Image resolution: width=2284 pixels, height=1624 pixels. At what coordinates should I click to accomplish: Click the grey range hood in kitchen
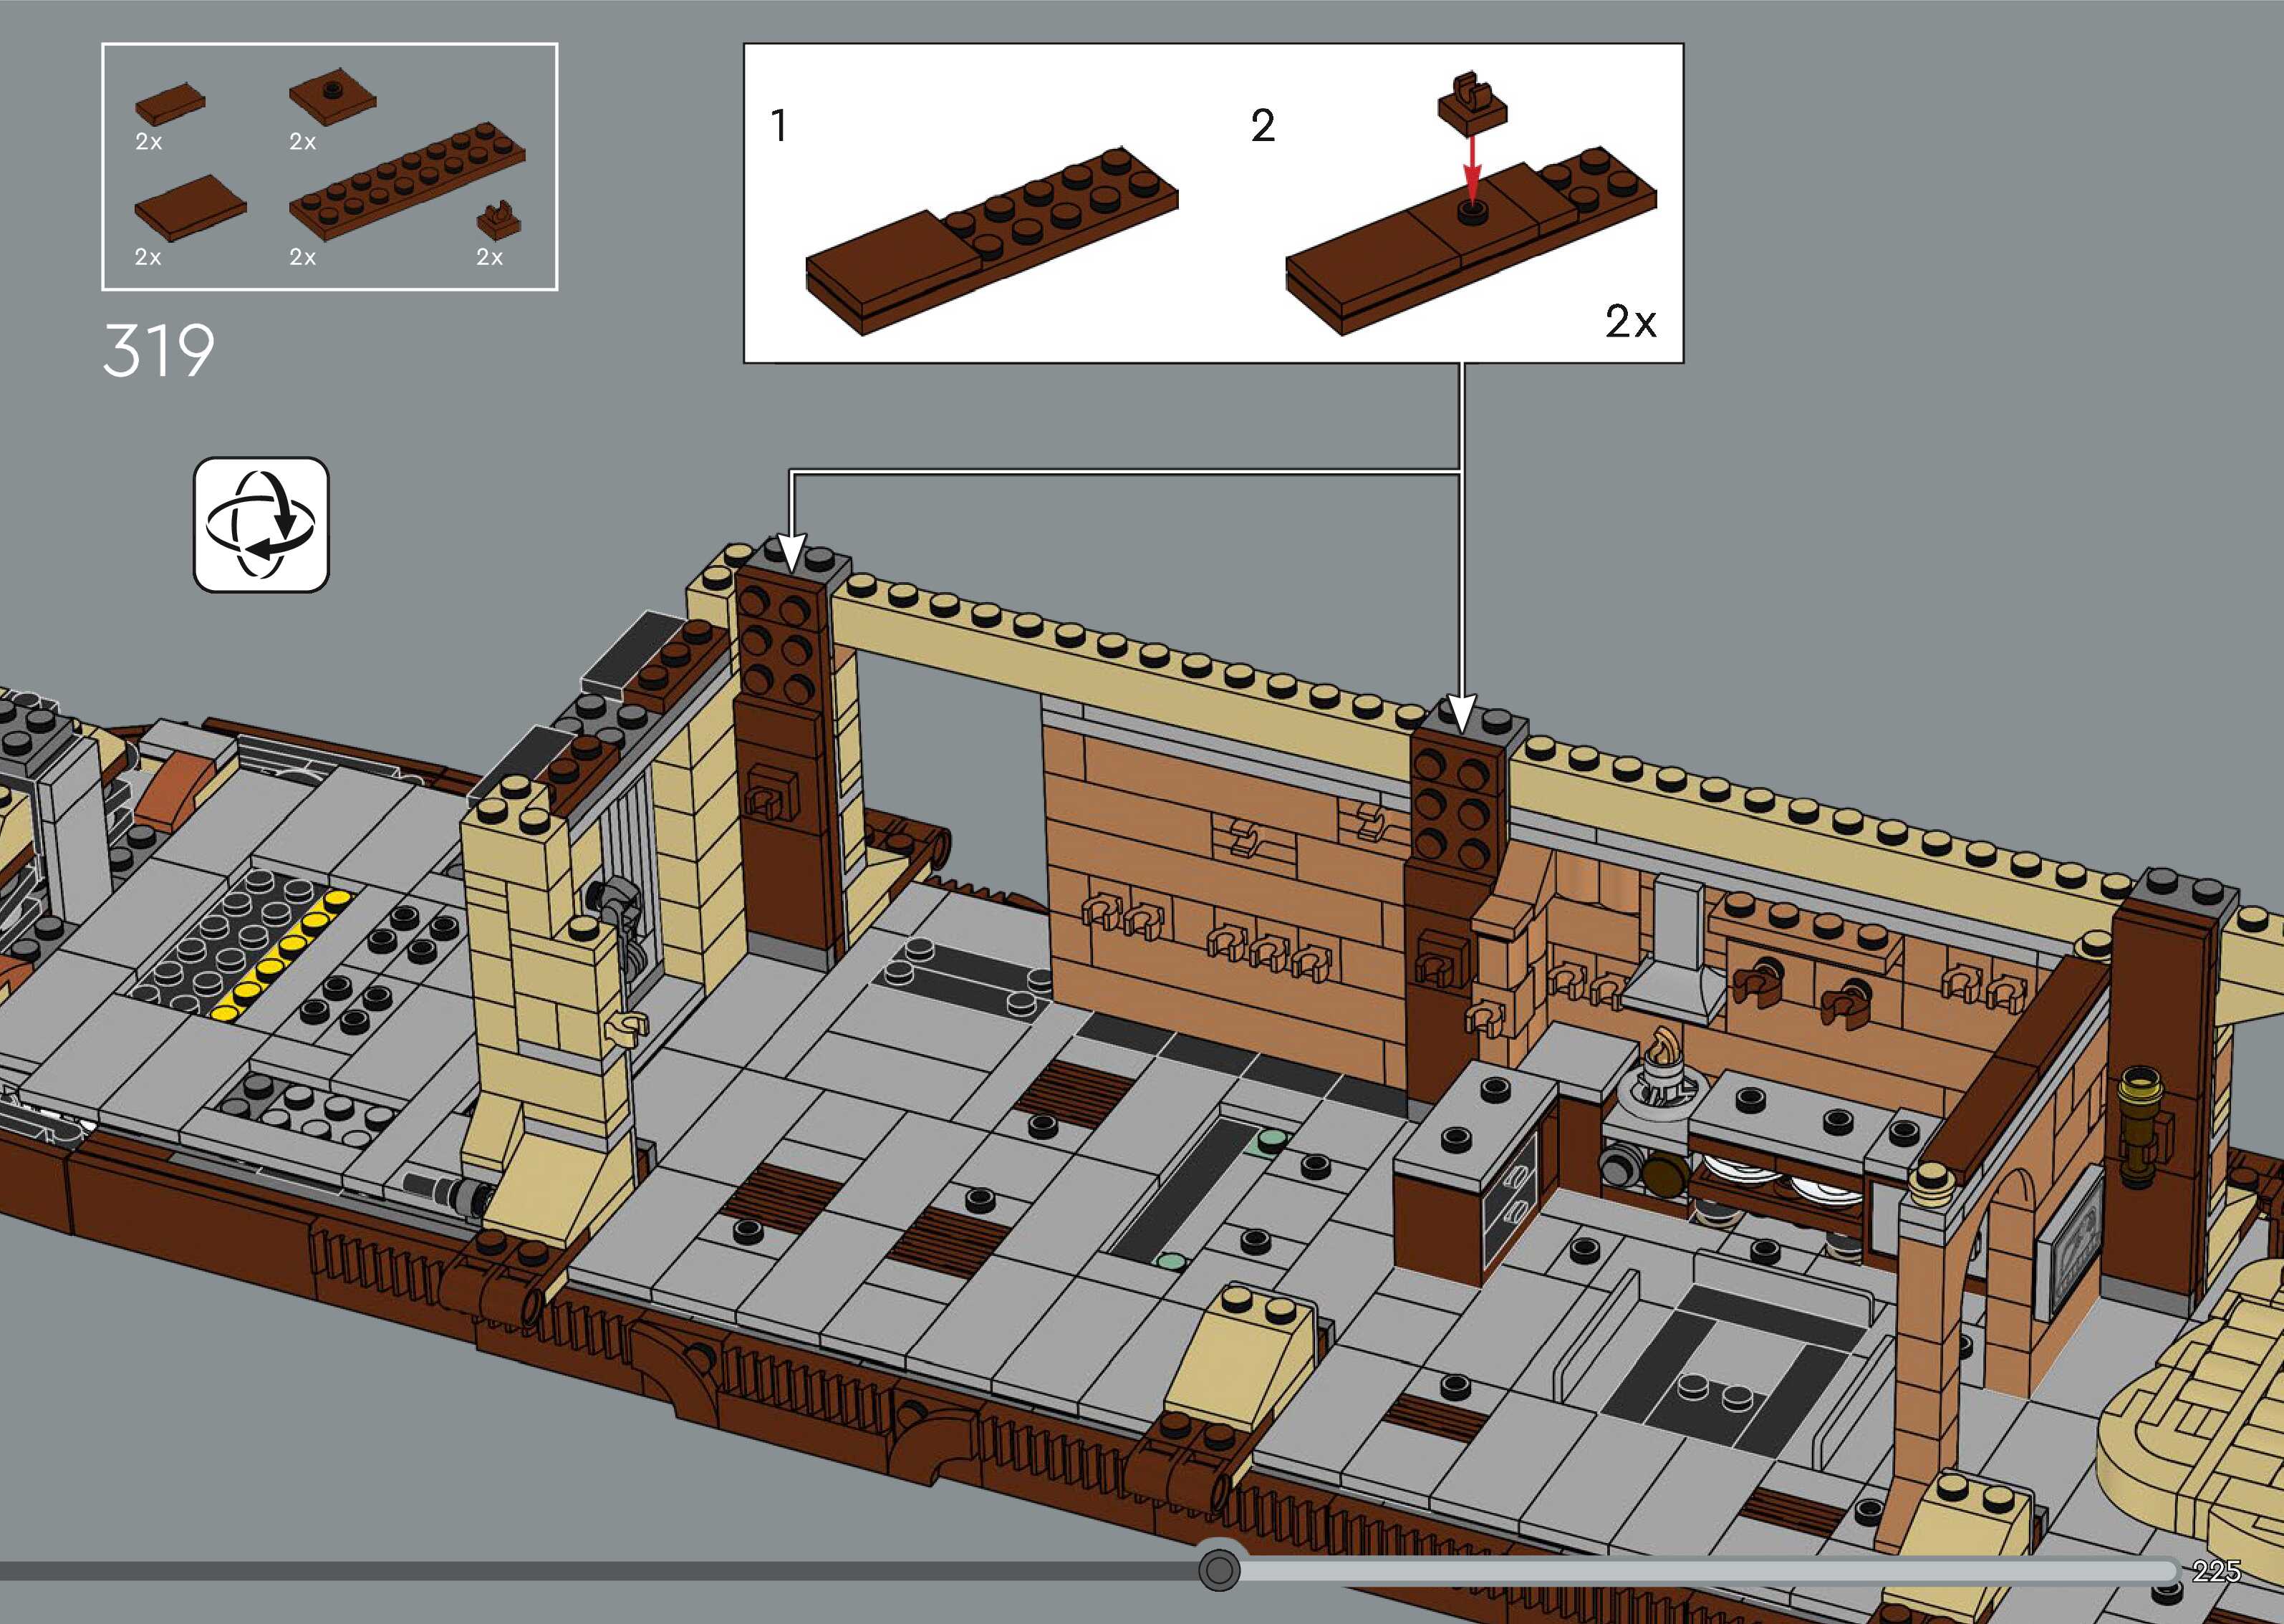click(1675, 950)
